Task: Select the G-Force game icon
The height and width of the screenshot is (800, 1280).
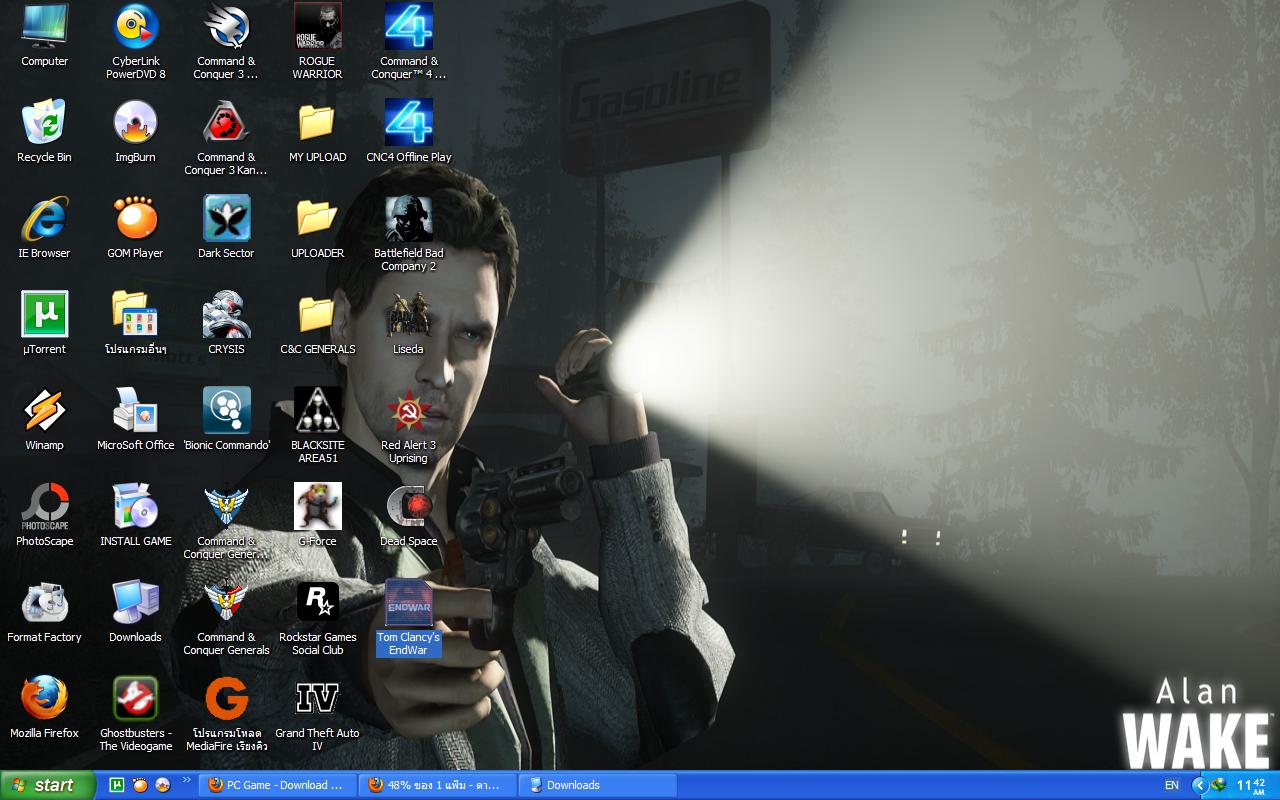Action: pos(318,515)
